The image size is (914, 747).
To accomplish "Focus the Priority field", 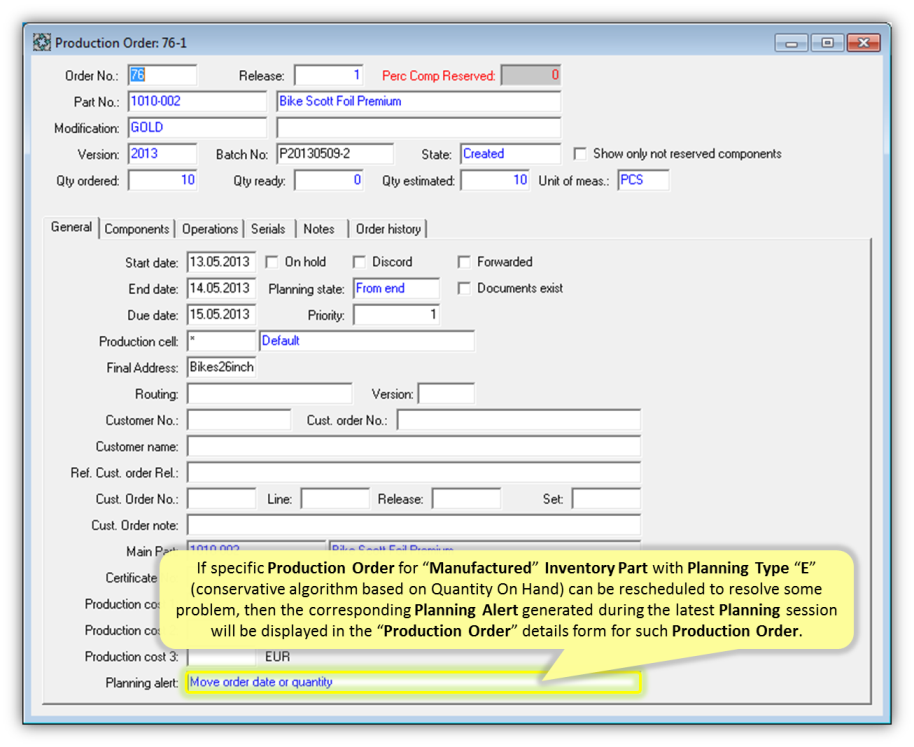I will (x=396, y=315).
